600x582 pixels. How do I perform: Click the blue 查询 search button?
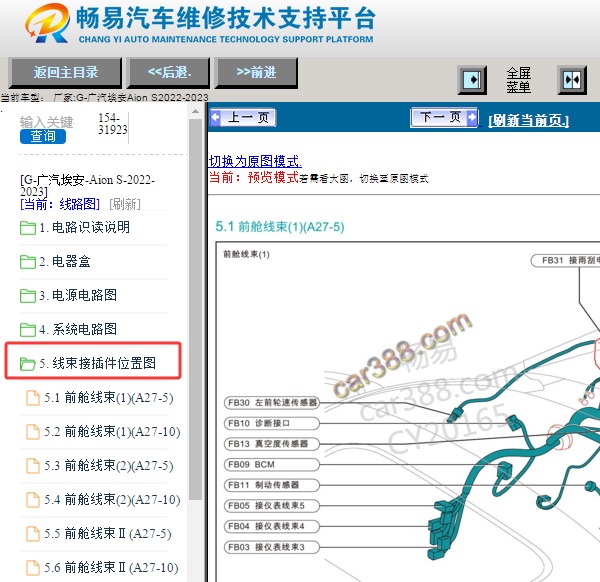(43, 137)
